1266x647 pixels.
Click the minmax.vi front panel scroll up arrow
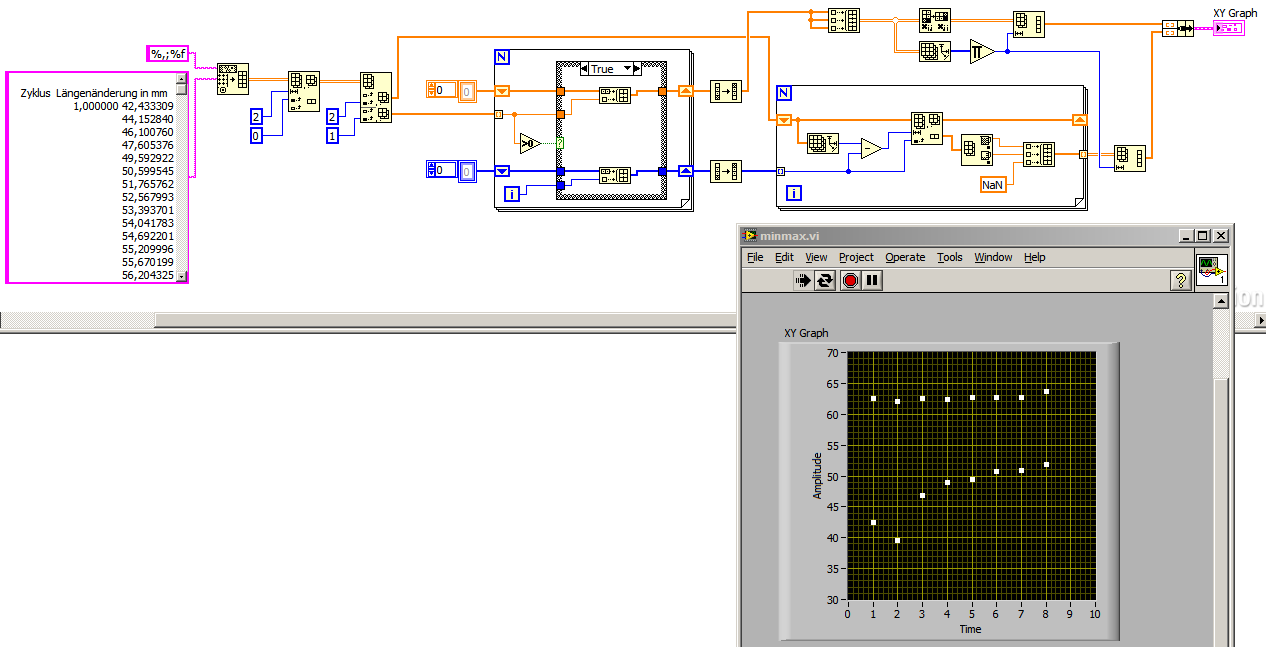(1220, 302)
